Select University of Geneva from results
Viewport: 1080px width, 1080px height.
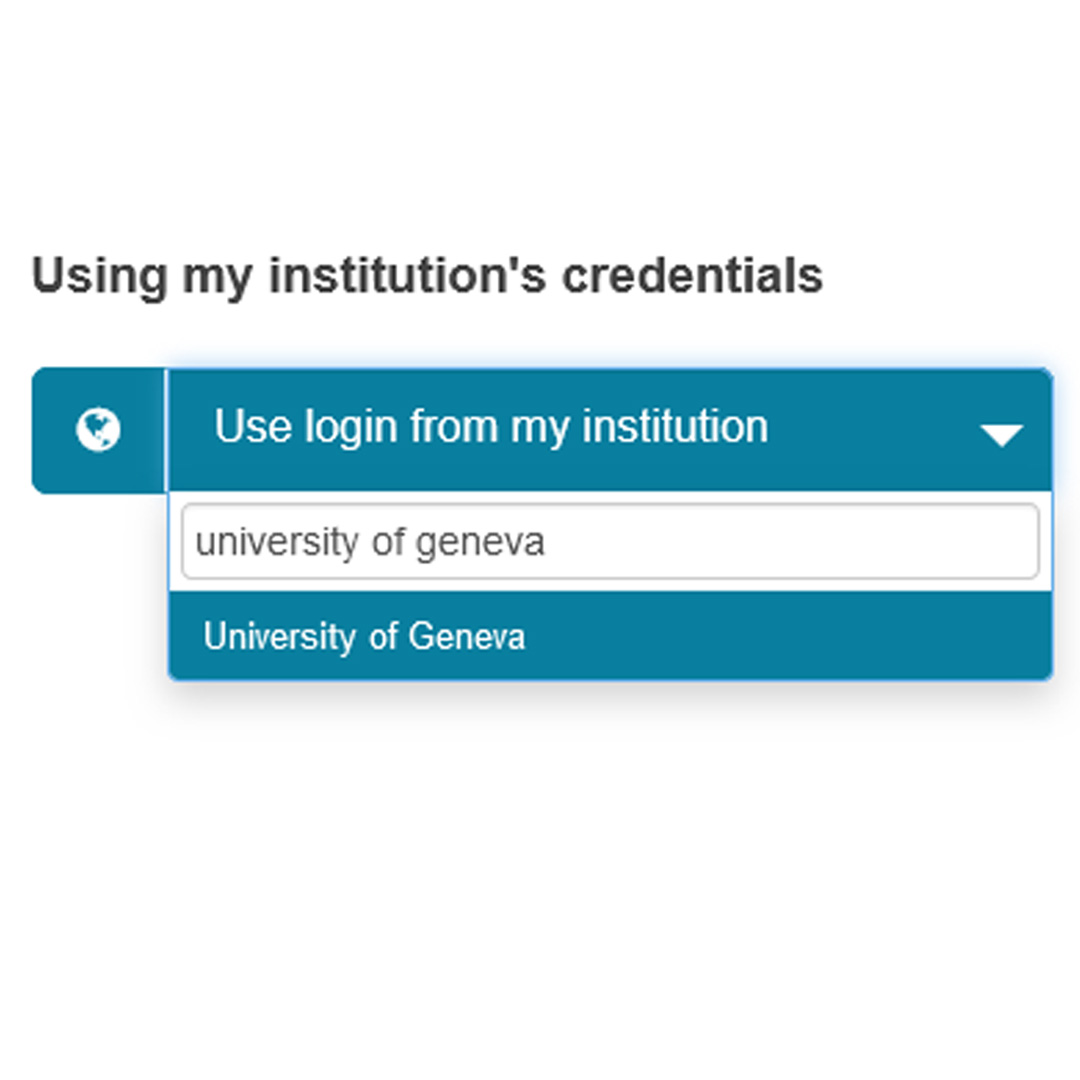click(x=364, y=637)
